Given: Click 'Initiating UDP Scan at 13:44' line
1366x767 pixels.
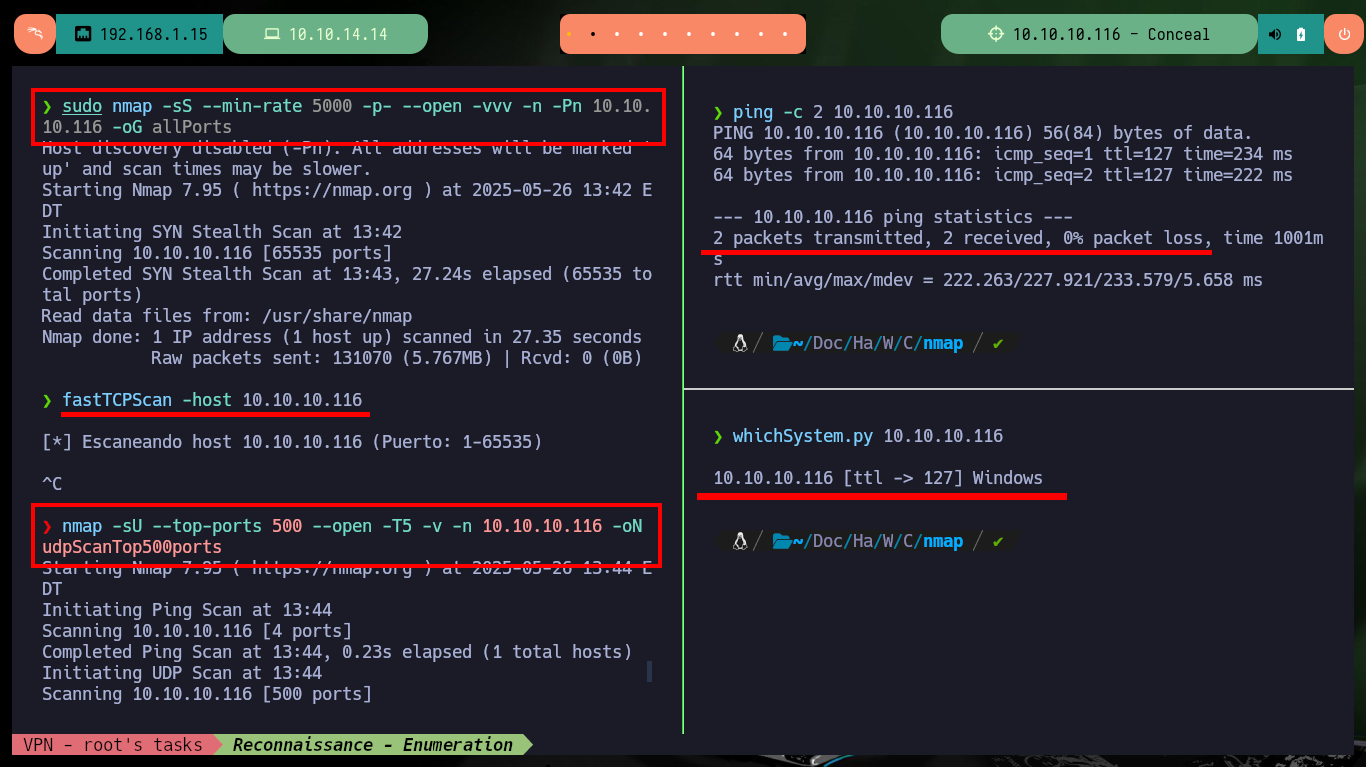Looking at the screenshot, I should pyautogui.click(x=182, y=673).
